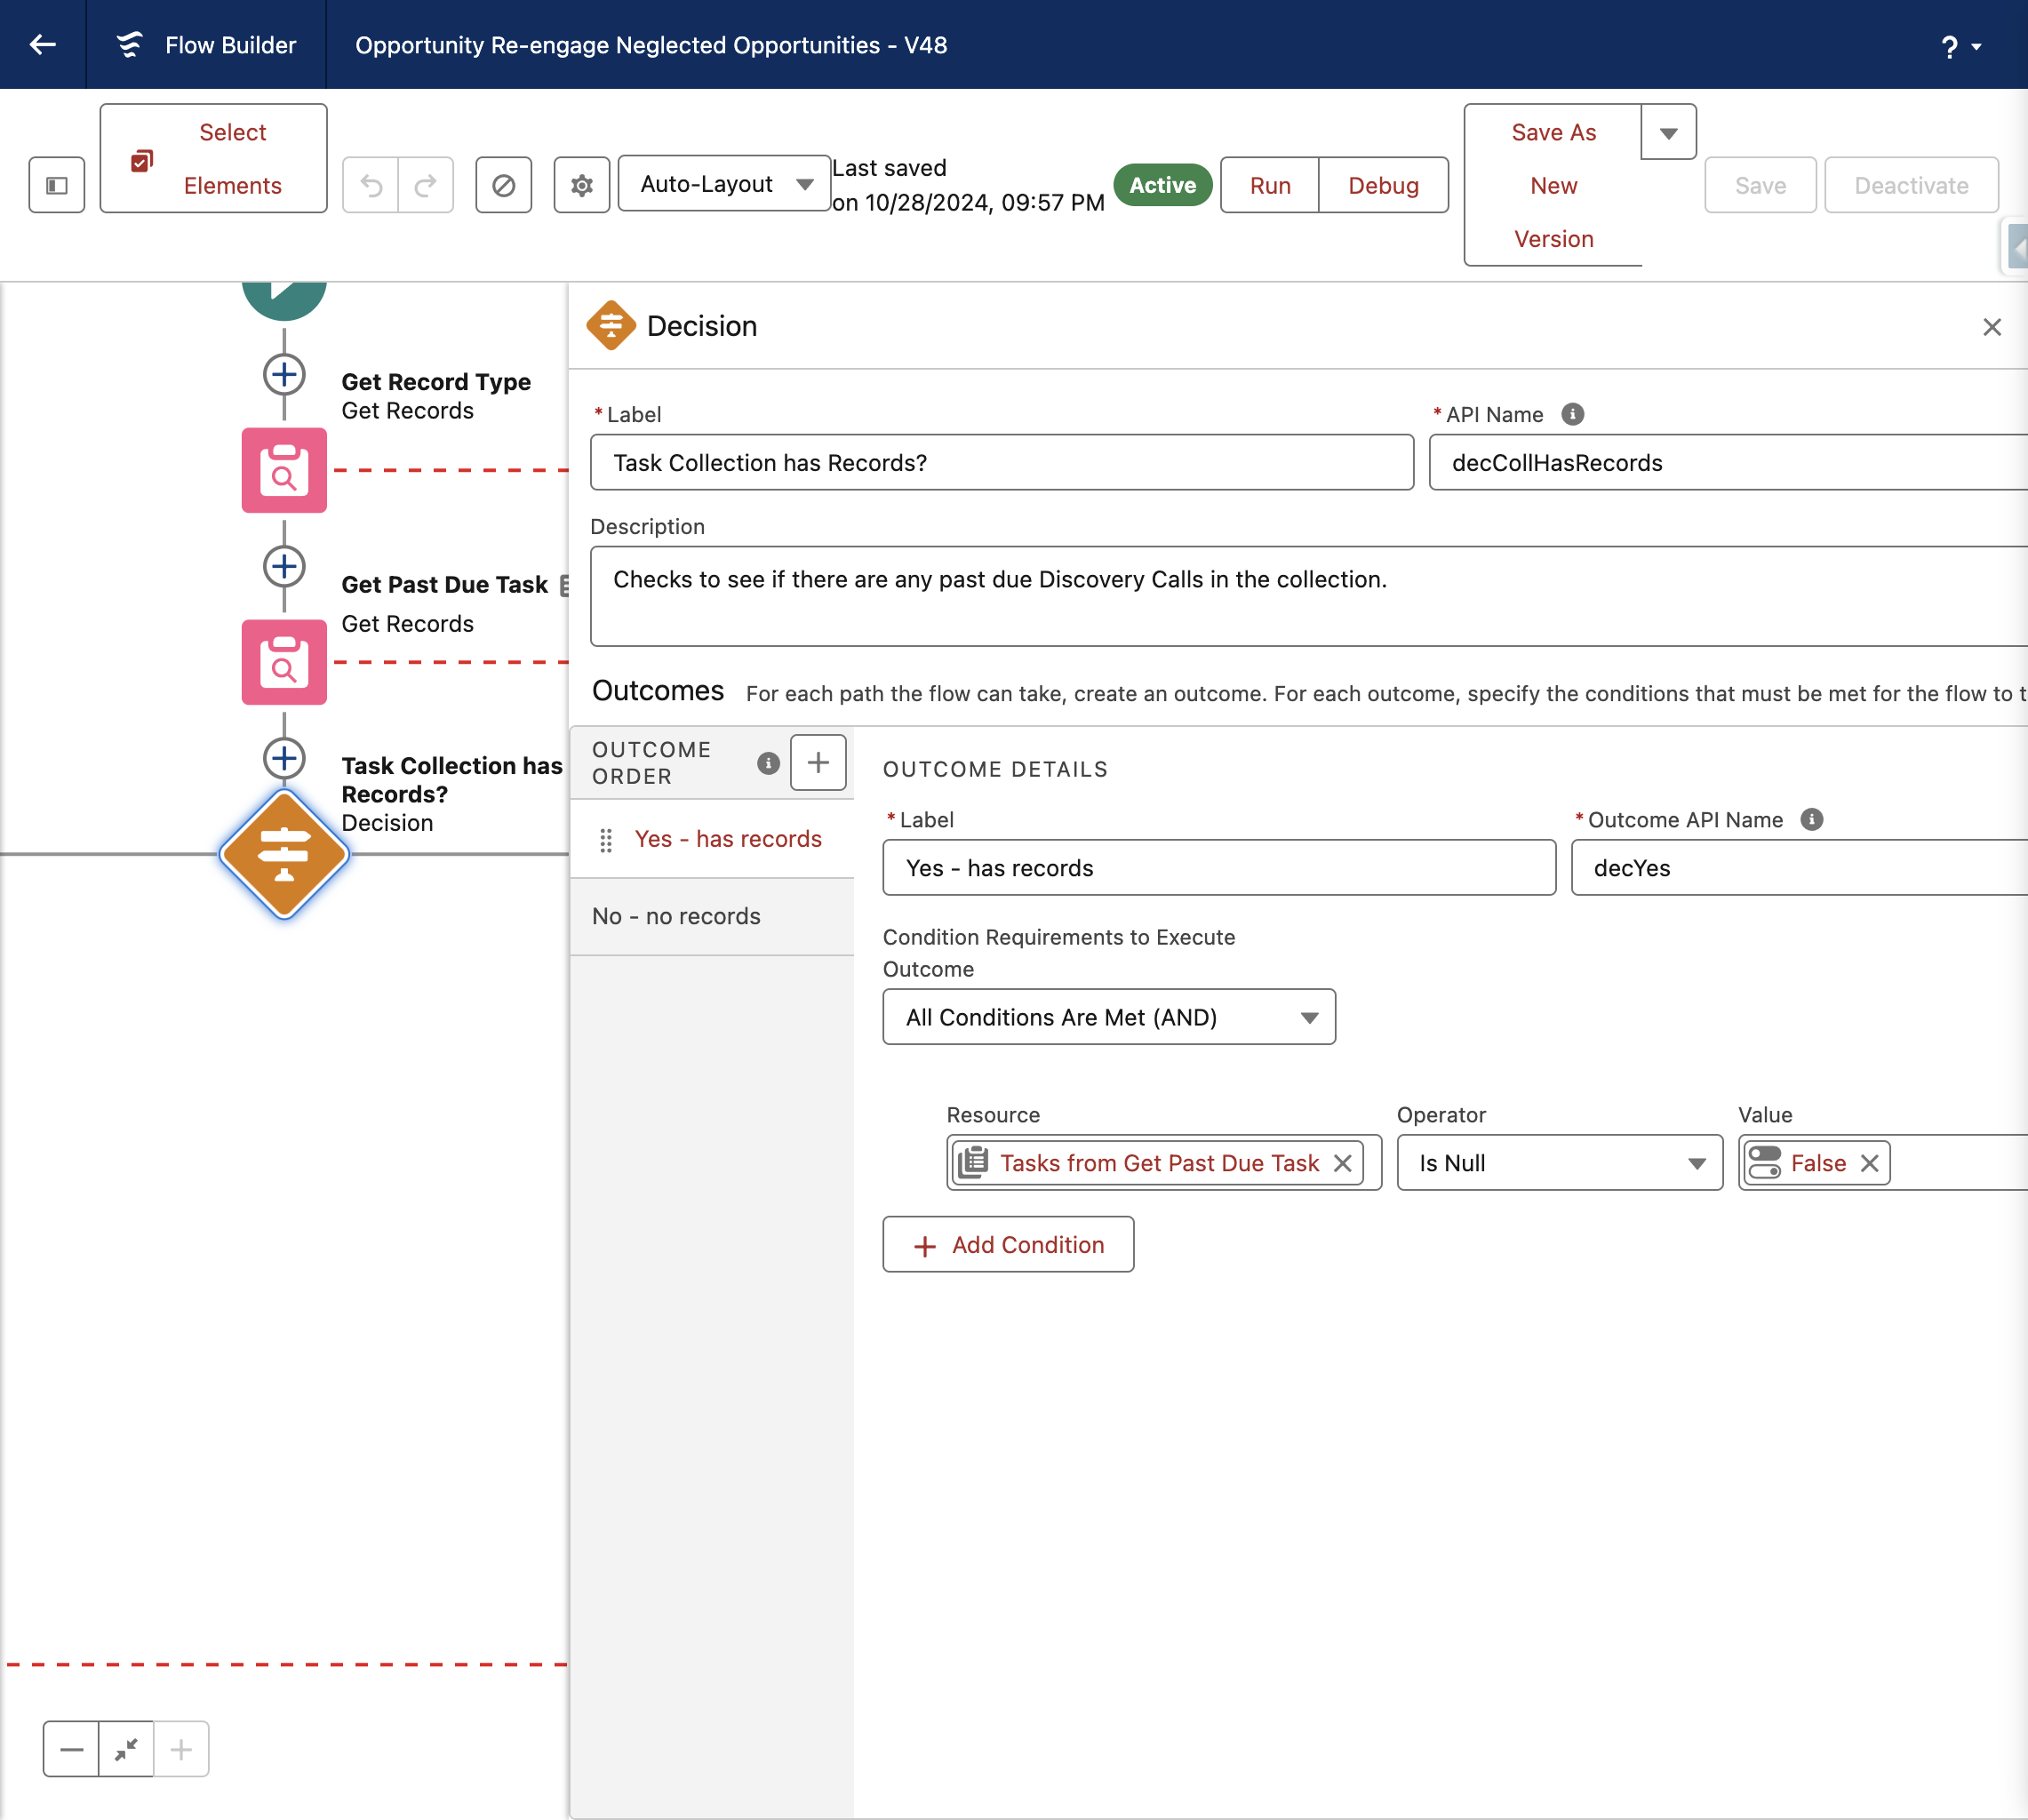The image size is (2028, 1820).
Task: Toggle the left toolbox panel icon
Action: [57, 185]
